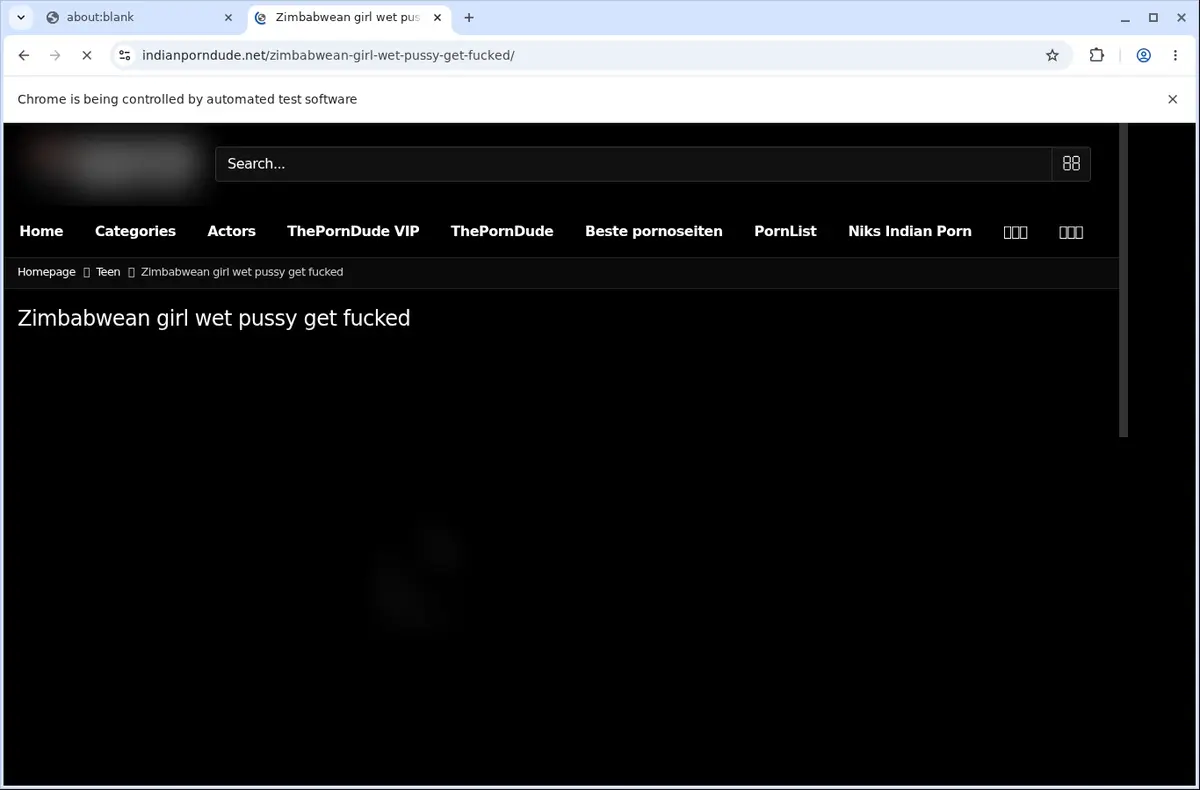The width and height of the screenshot is (1200, 790).
Task: Open the PornList menu item
Action: pos(785,231)
